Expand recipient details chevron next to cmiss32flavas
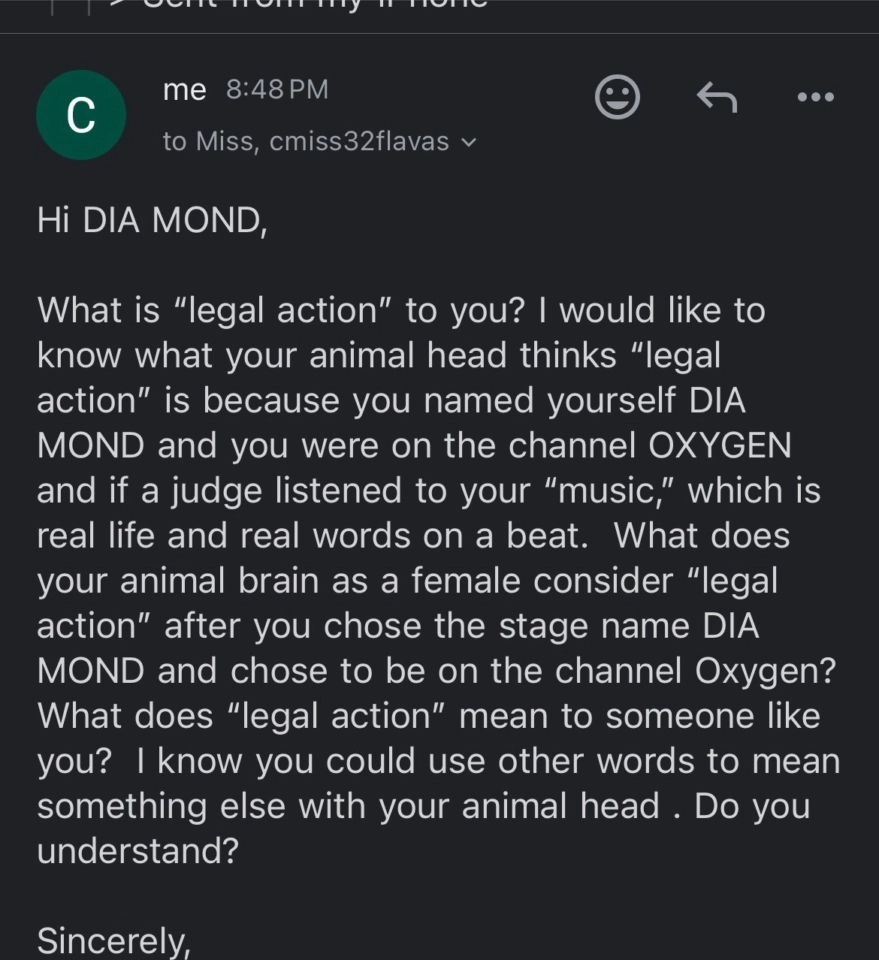This screenshot has width=879, height=960. tap(468, 143)
